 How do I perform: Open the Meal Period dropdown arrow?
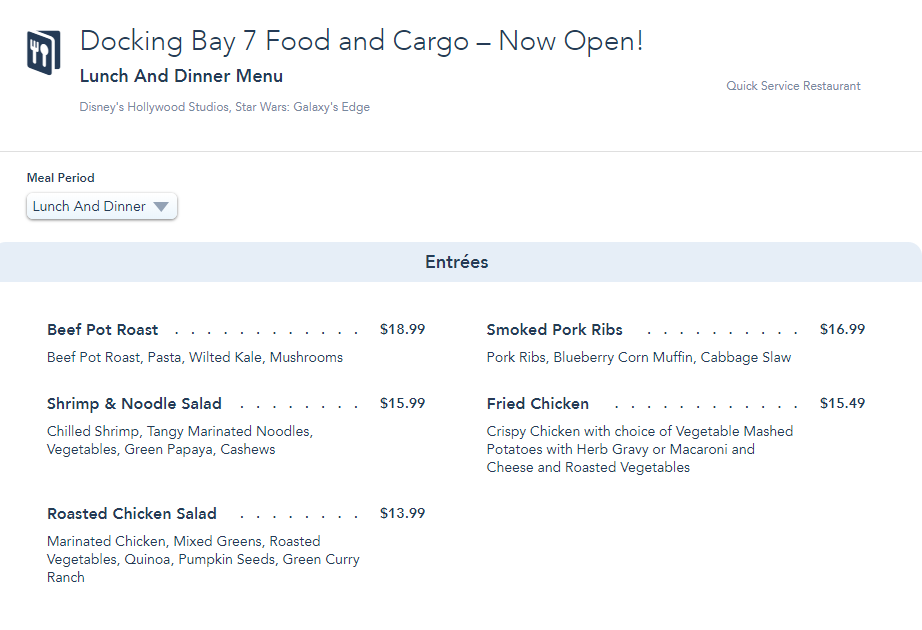coord(161,207)
